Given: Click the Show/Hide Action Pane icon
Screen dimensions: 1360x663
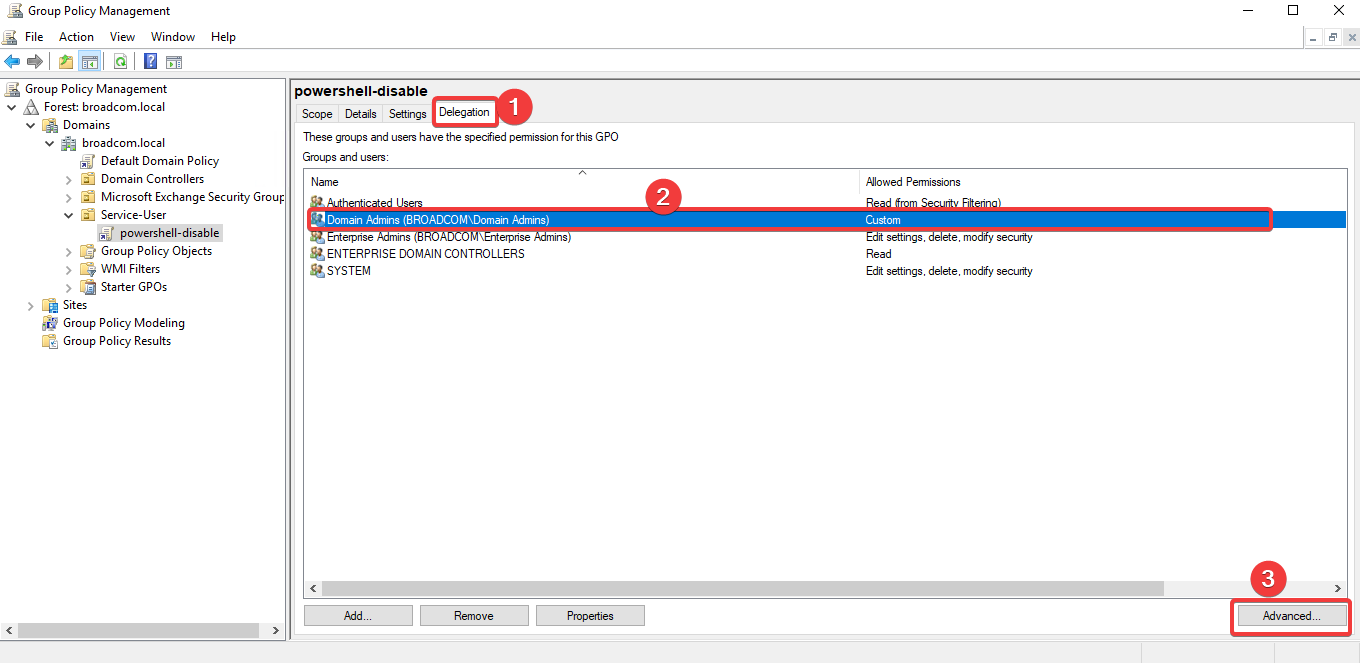Looking at the screenshot, I should coord(174,62).
